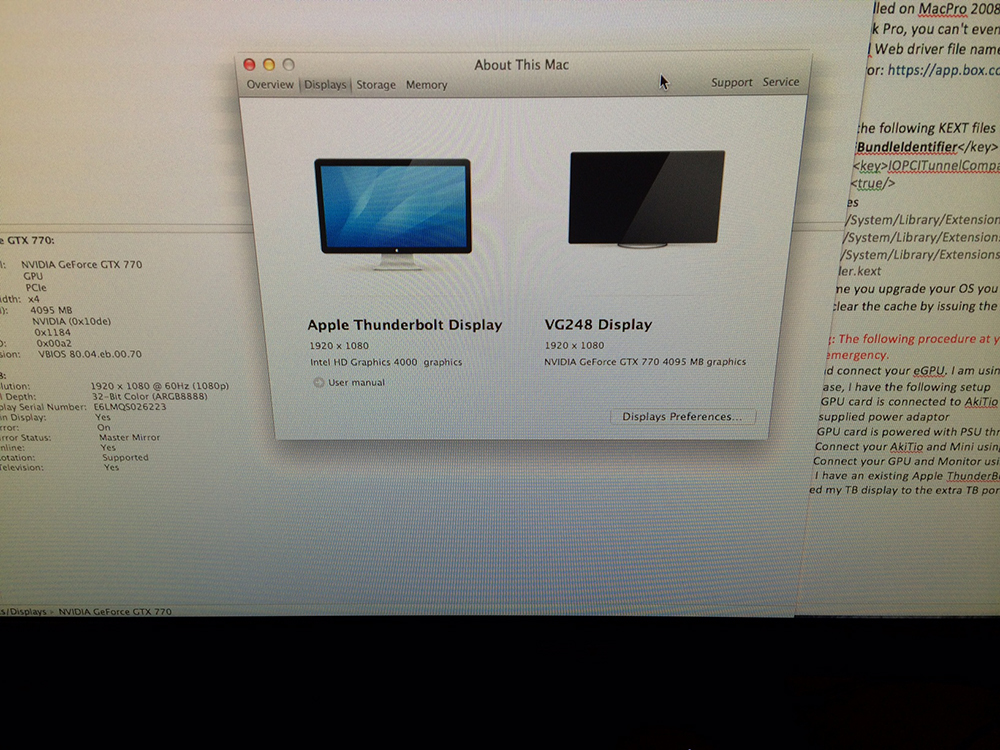Viewport: 1000px width, 750px height.
Task: Go to the Memory tab
Action: click(x=427, y=85)
